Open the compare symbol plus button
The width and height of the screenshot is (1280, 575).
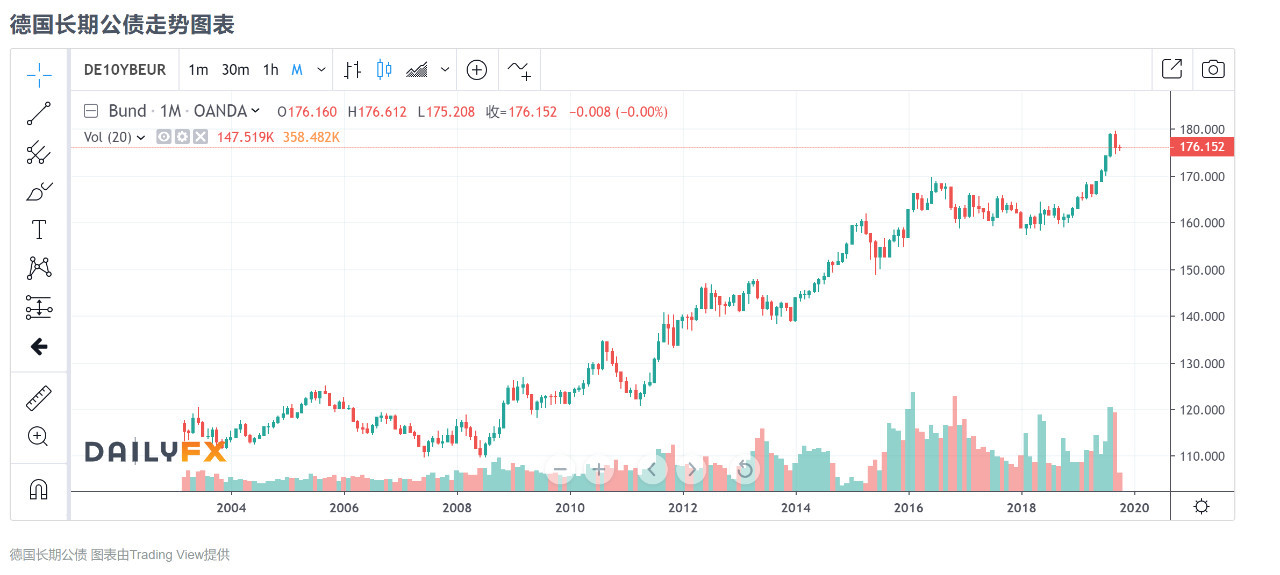477,70
